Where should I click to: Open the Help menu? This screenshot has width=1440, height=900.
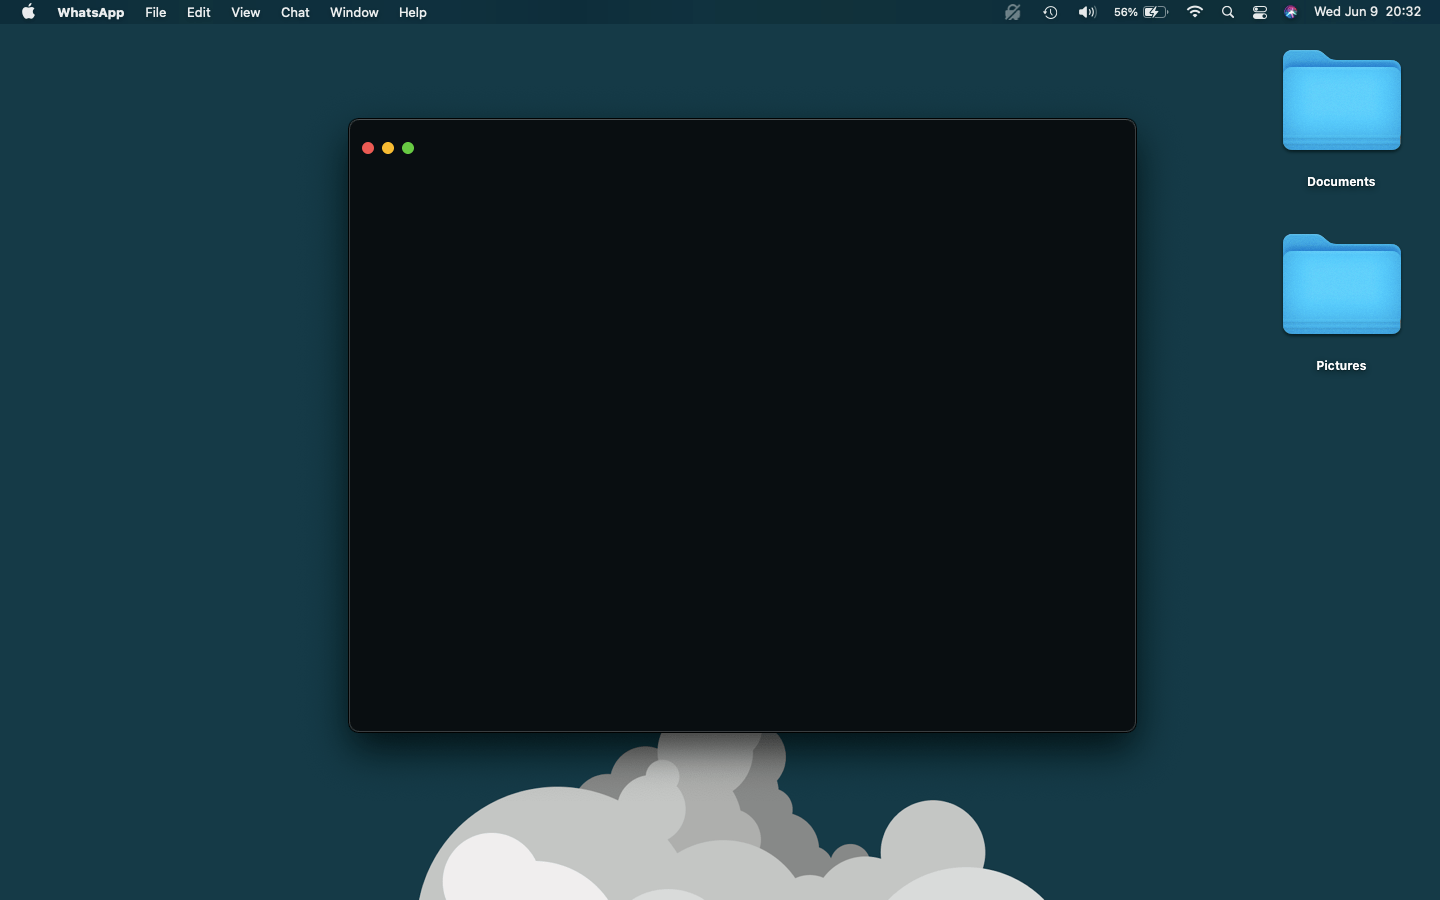point(412,12)
